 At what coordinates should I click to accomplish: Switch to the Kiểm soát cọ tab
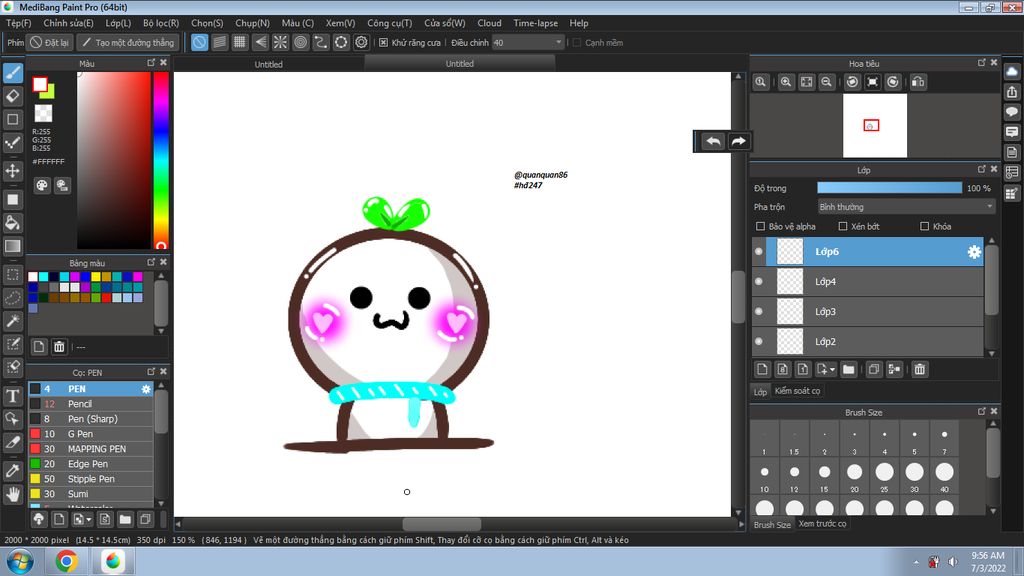(797, 391)
